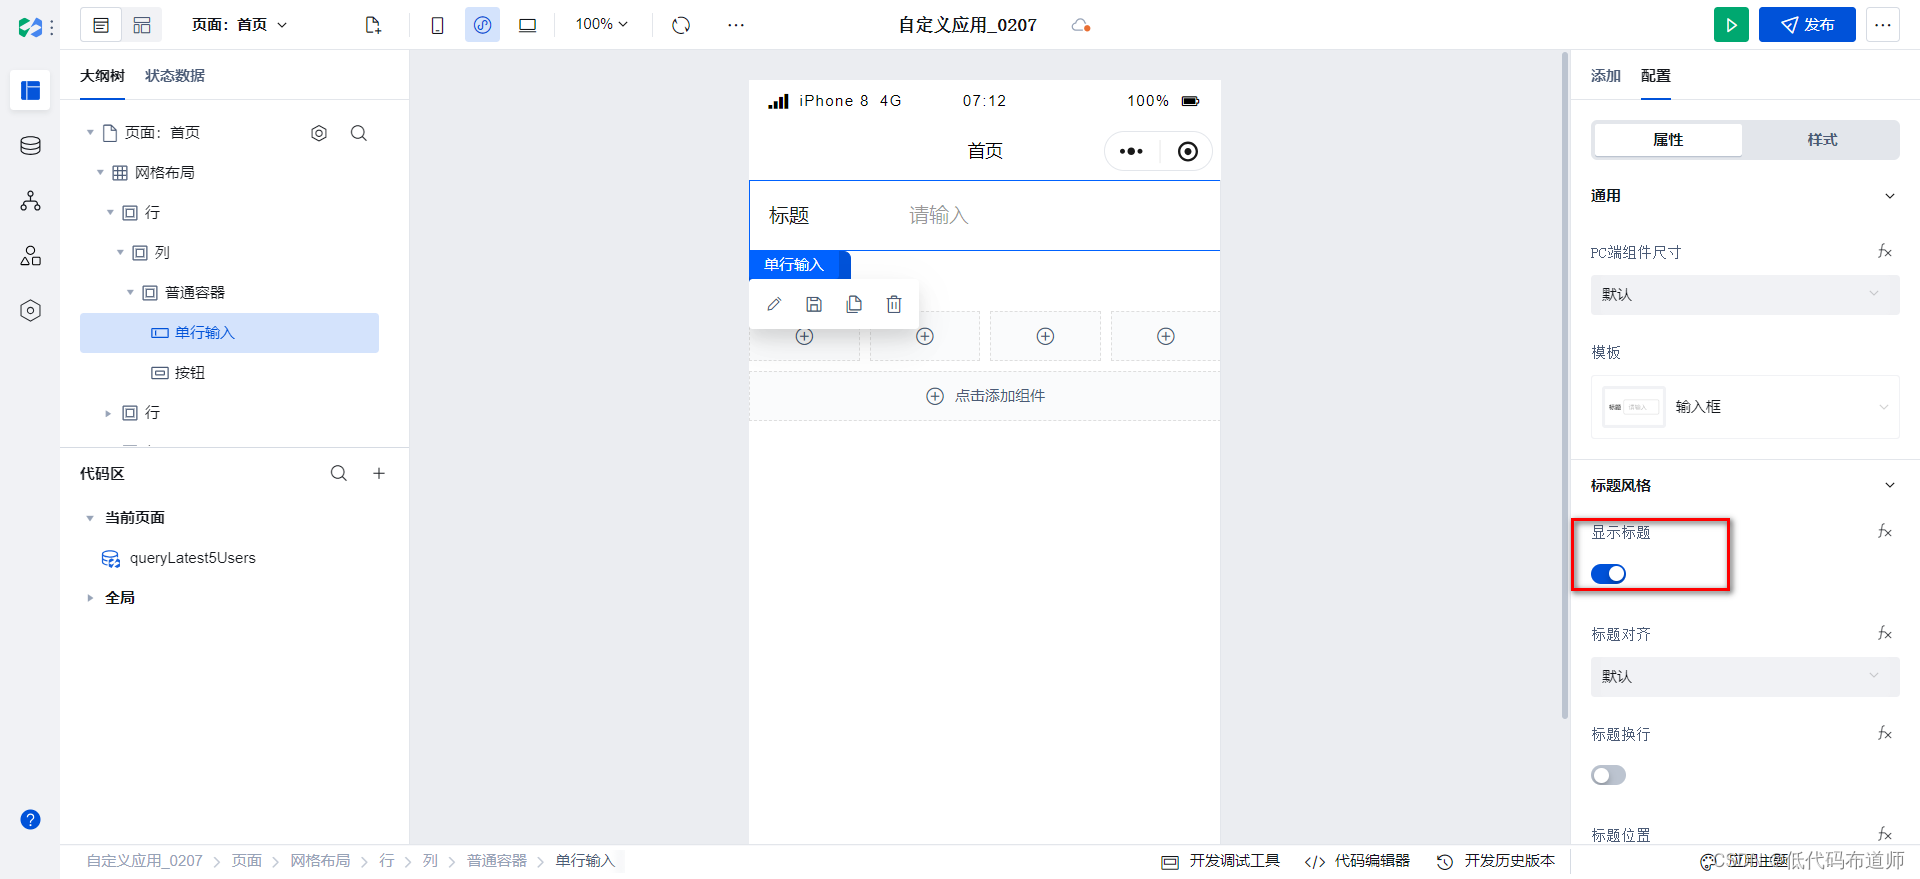Open the components and shapes sidebar icon
Screen dimensions: 1920x879
click(30, 256)
